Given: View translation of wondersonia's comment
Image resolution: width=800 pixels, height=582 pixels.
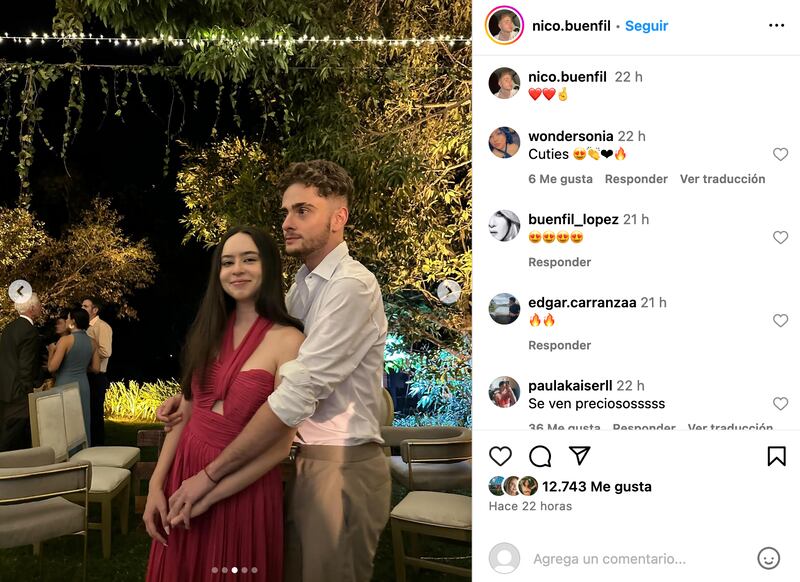Looking at the screenshot, I should [x=722, y=179].
